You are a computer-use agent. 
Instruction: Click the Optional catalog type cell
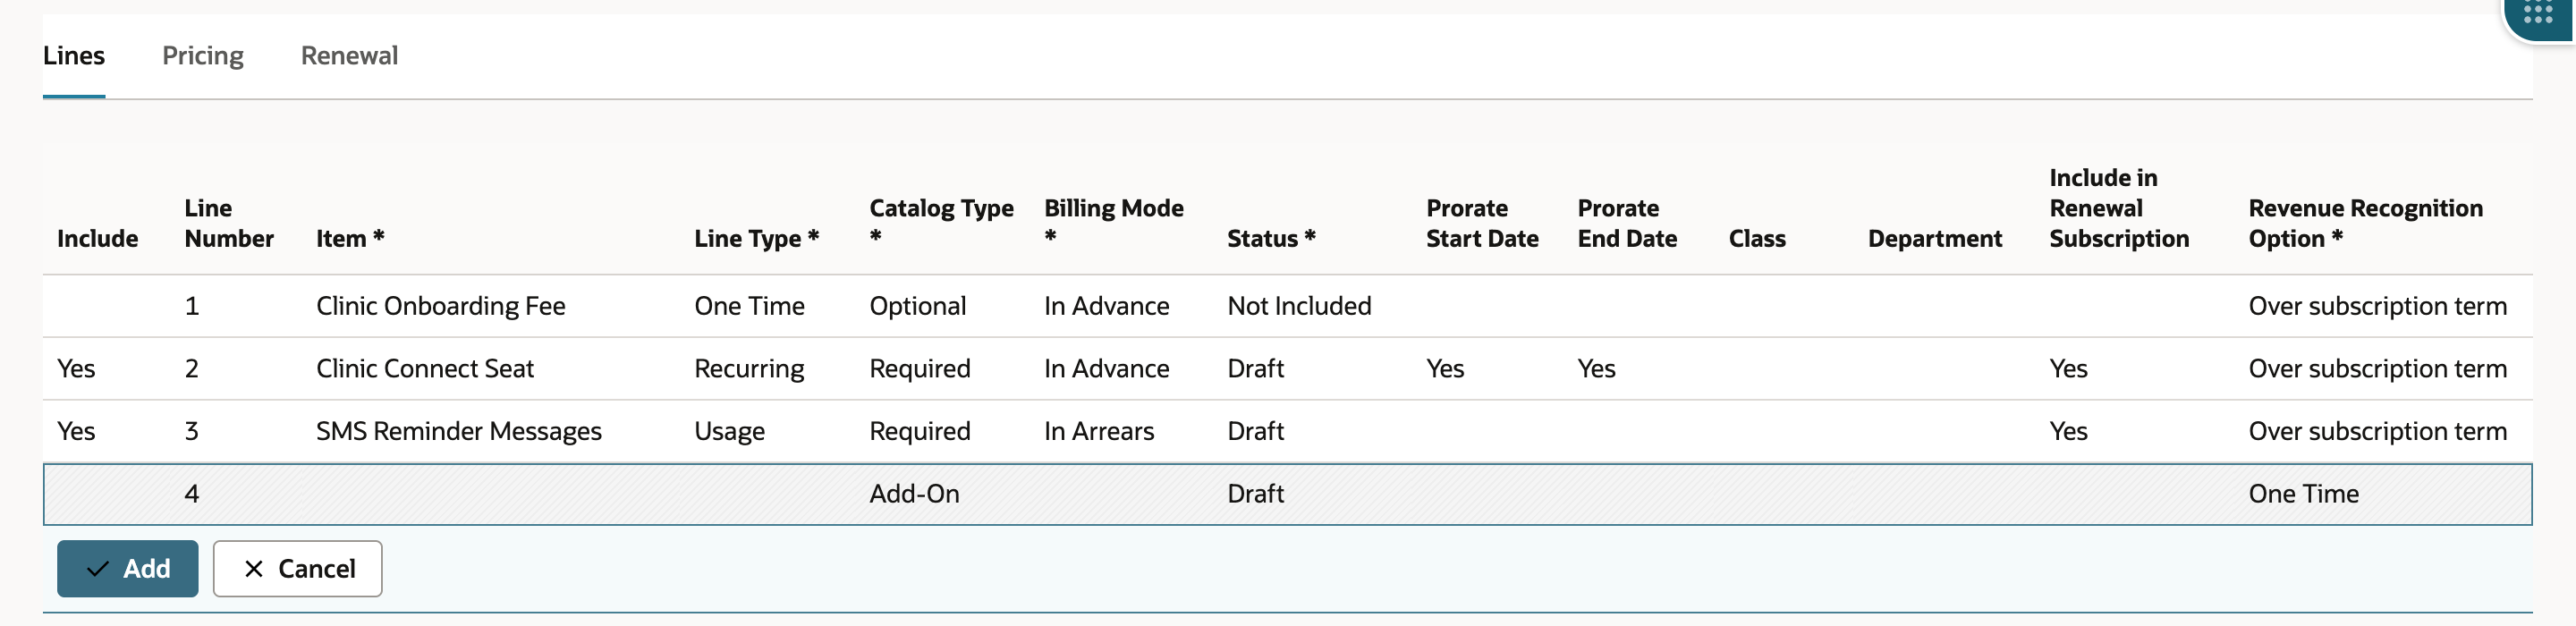[x=917, y=306]
